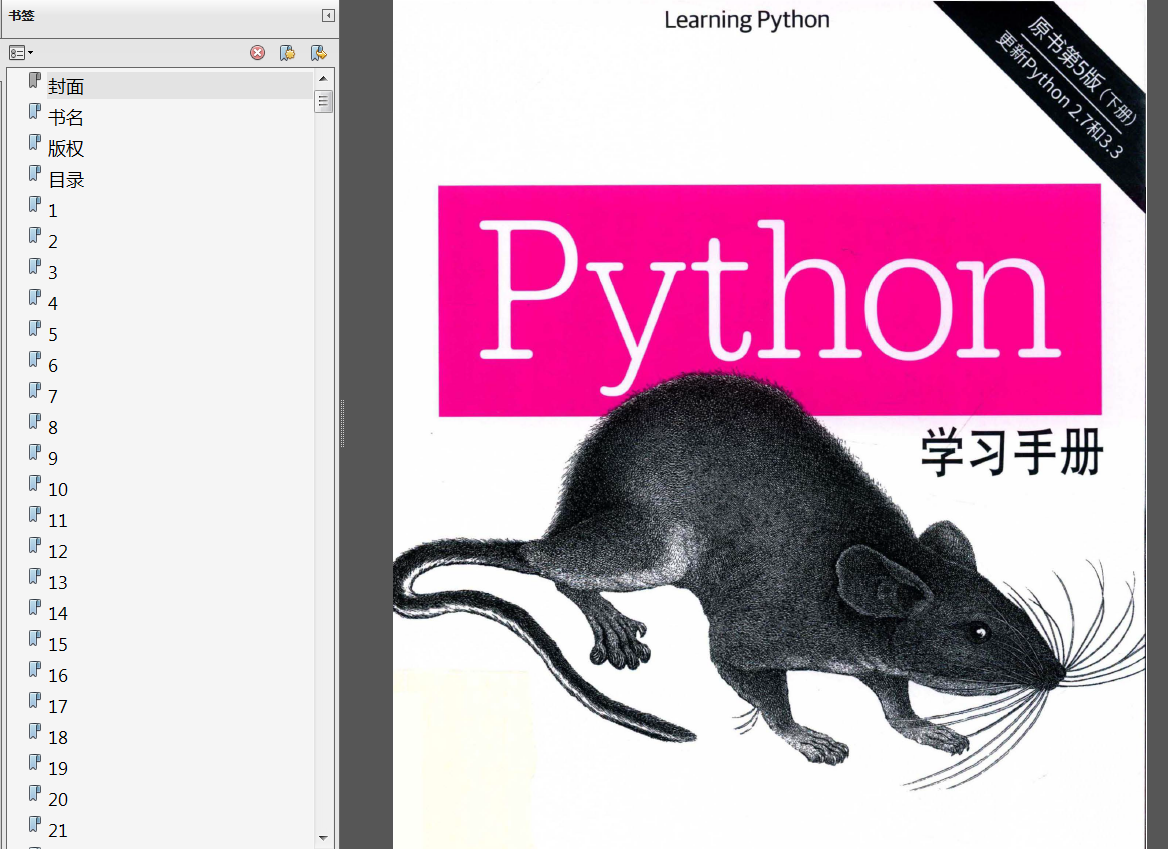This screenshot has height=849, width=1168.
Task: Click the bookmarks scrollbar up arrow
Action: (x=323, y=78)
